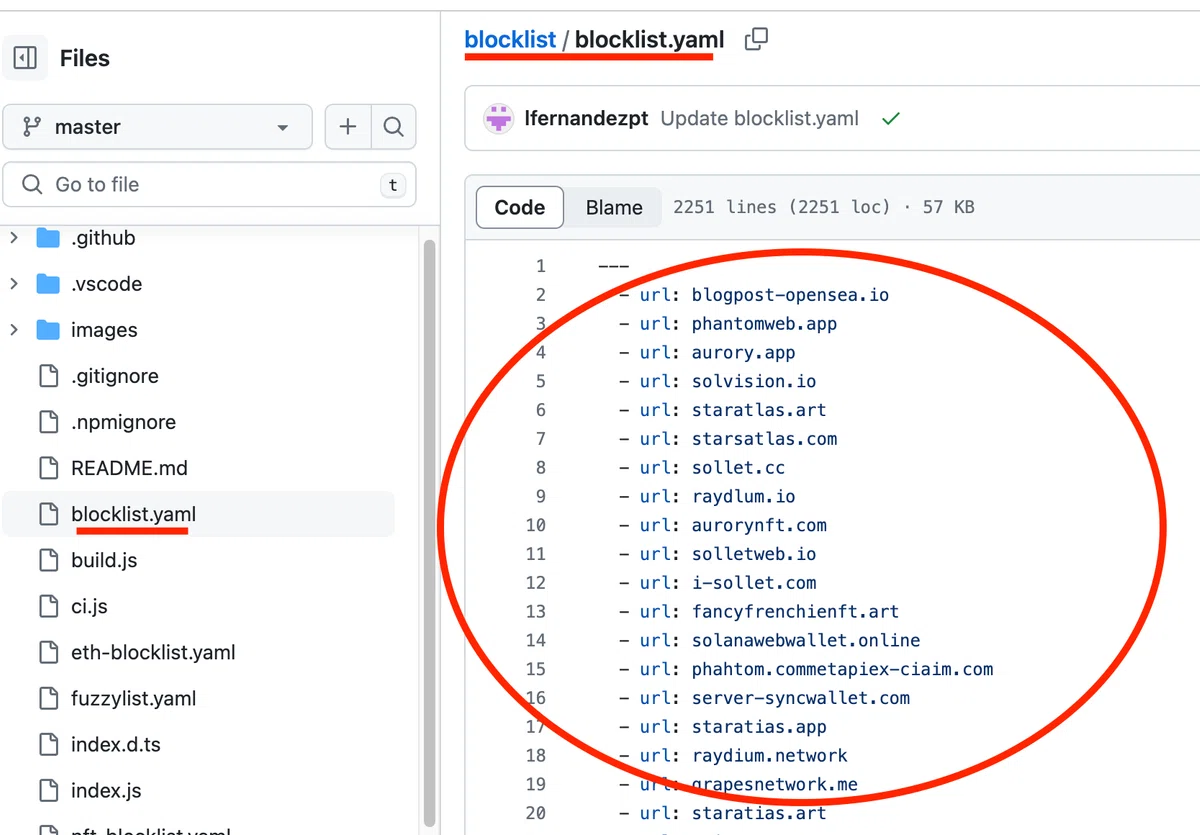Open the master branch dropdown

157,127
